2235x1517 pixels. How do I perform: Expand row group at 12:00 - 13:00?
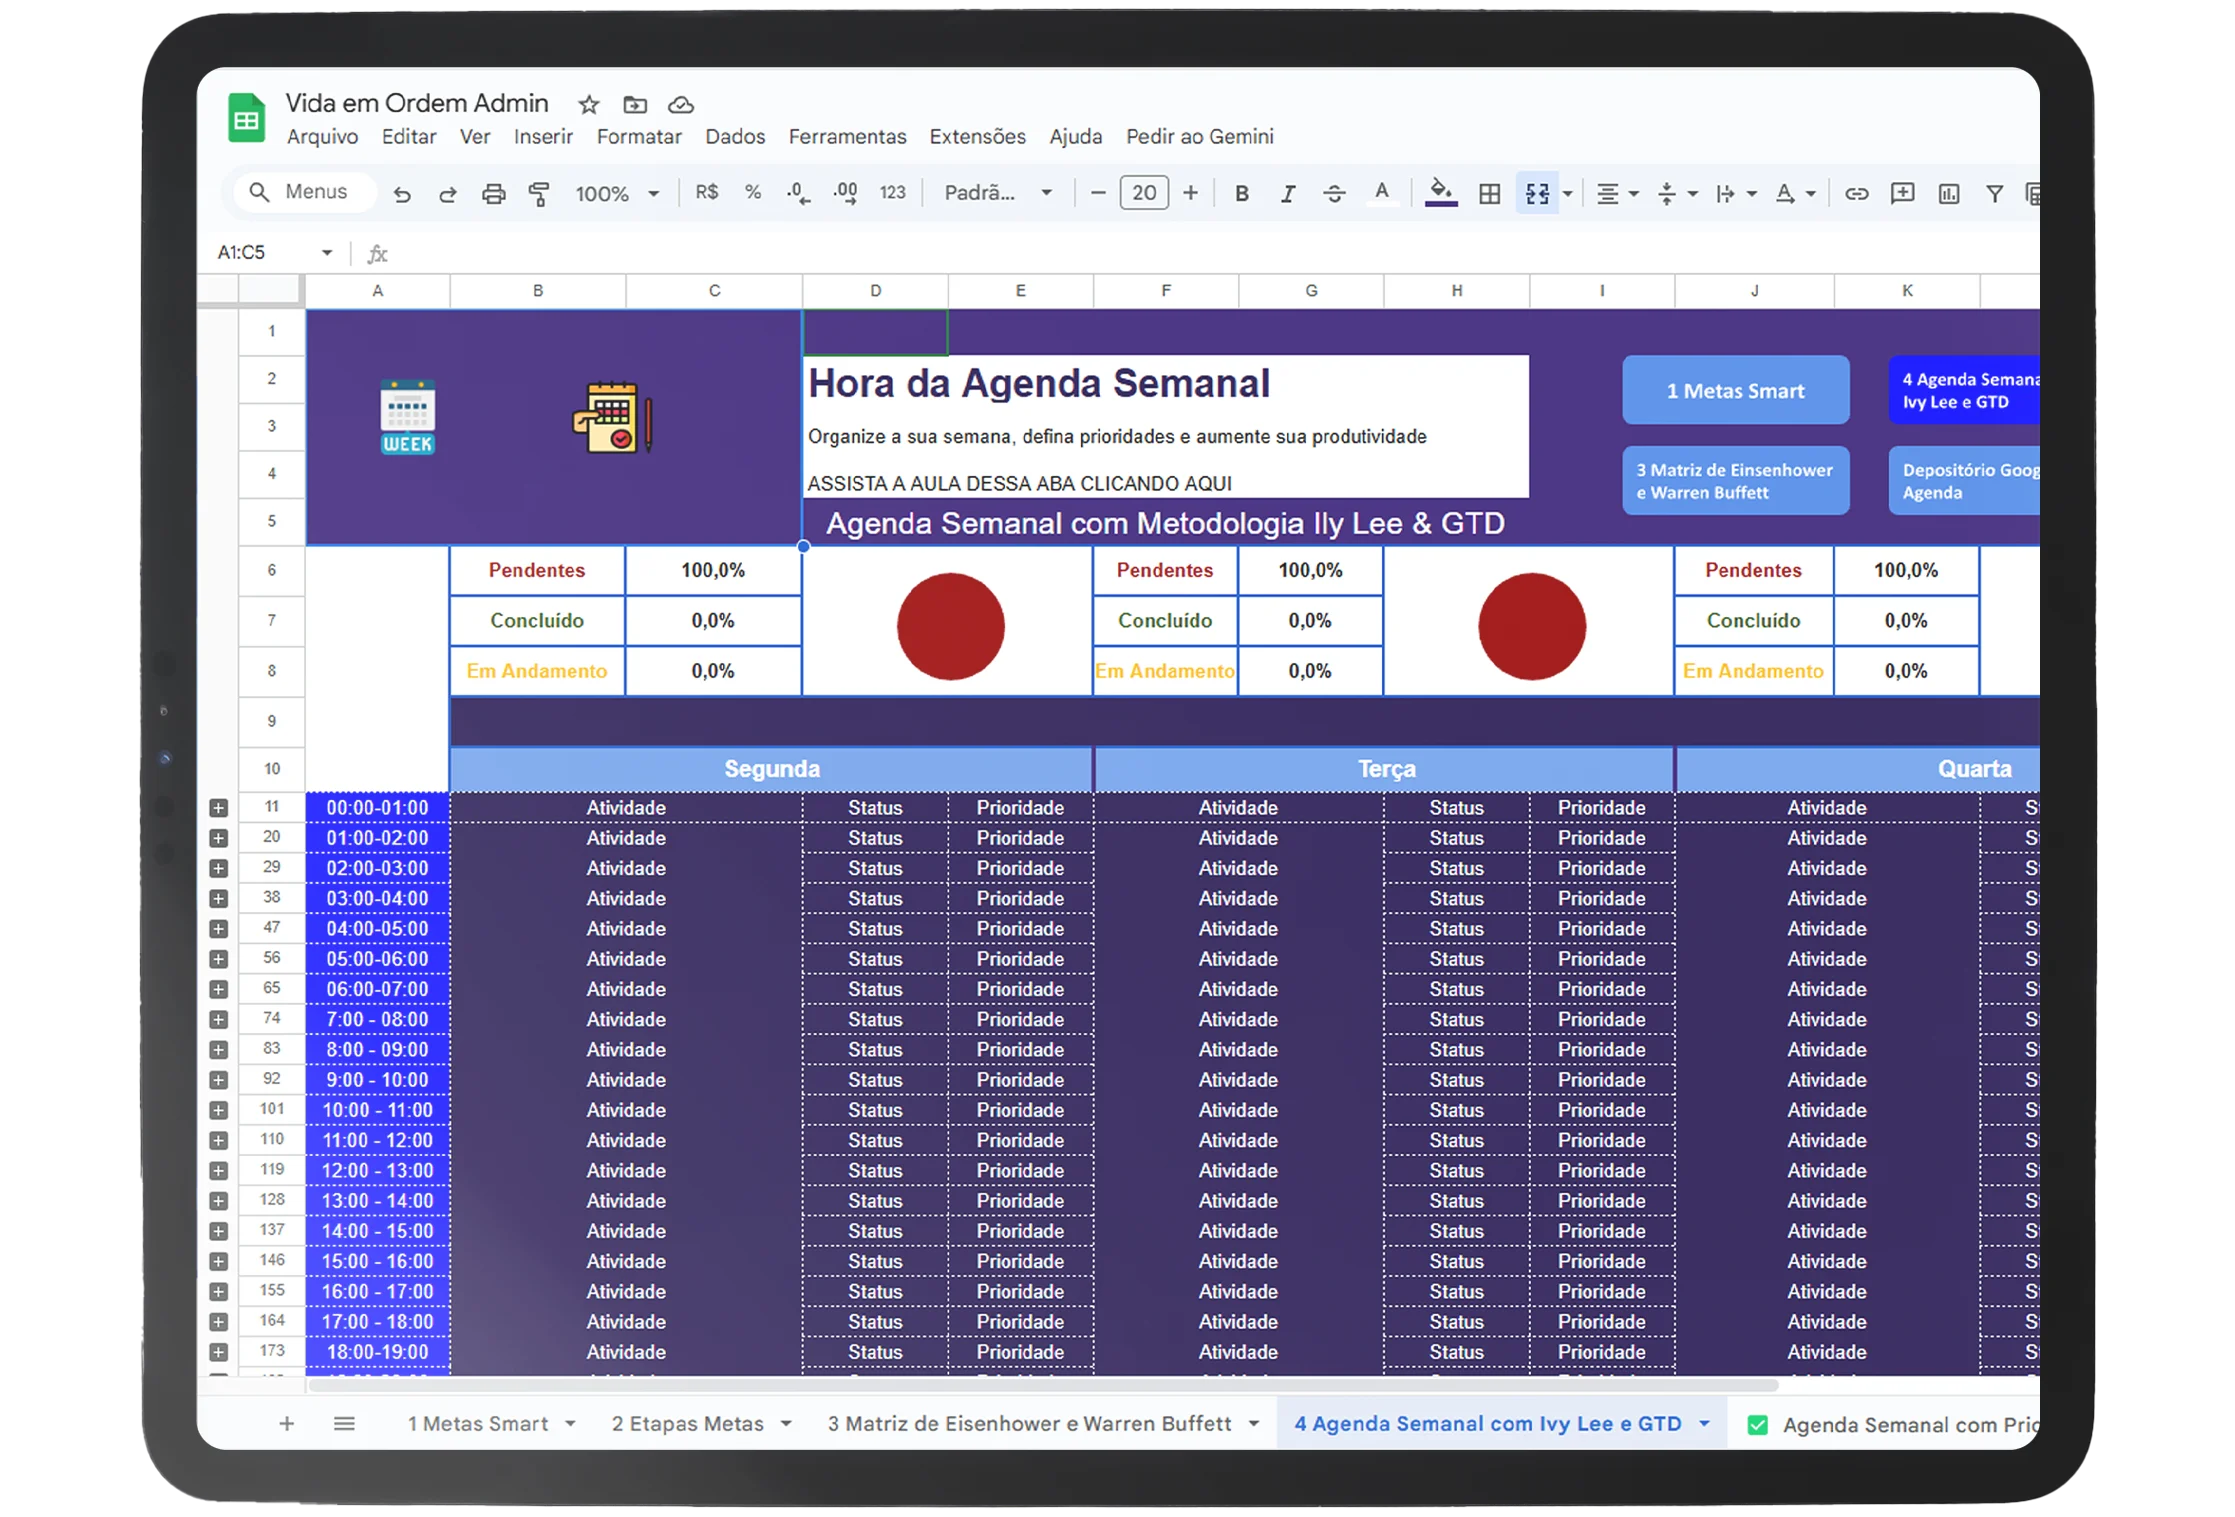coord(219,1171)
